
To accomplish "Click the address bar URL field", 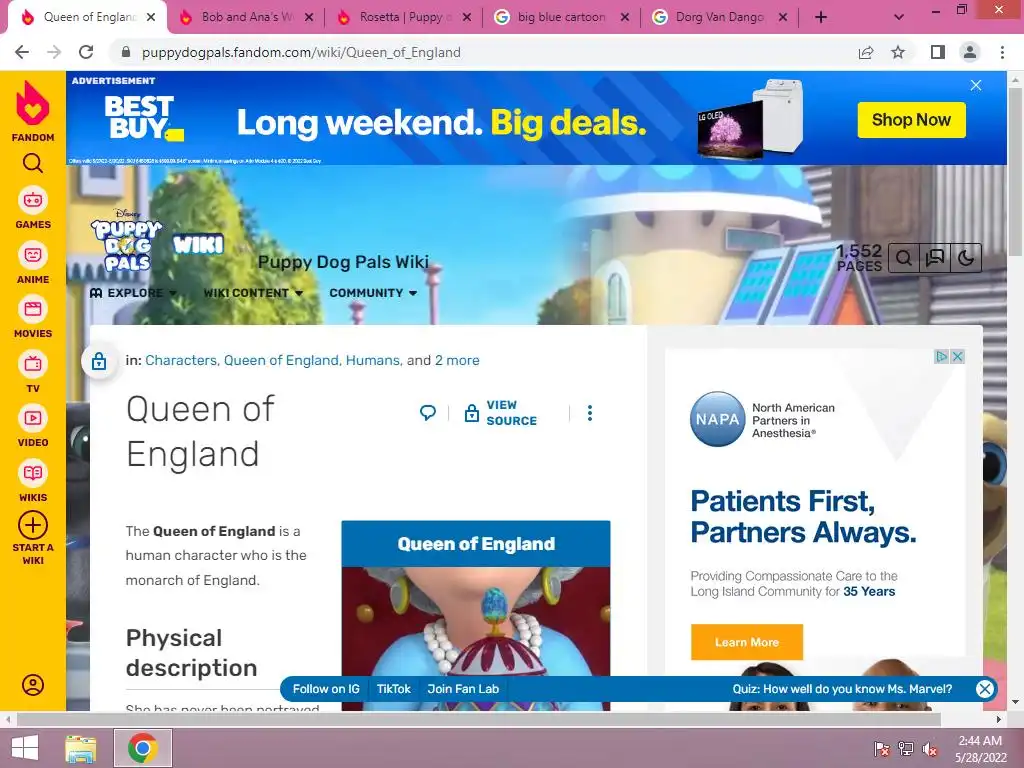I will 483,52.
